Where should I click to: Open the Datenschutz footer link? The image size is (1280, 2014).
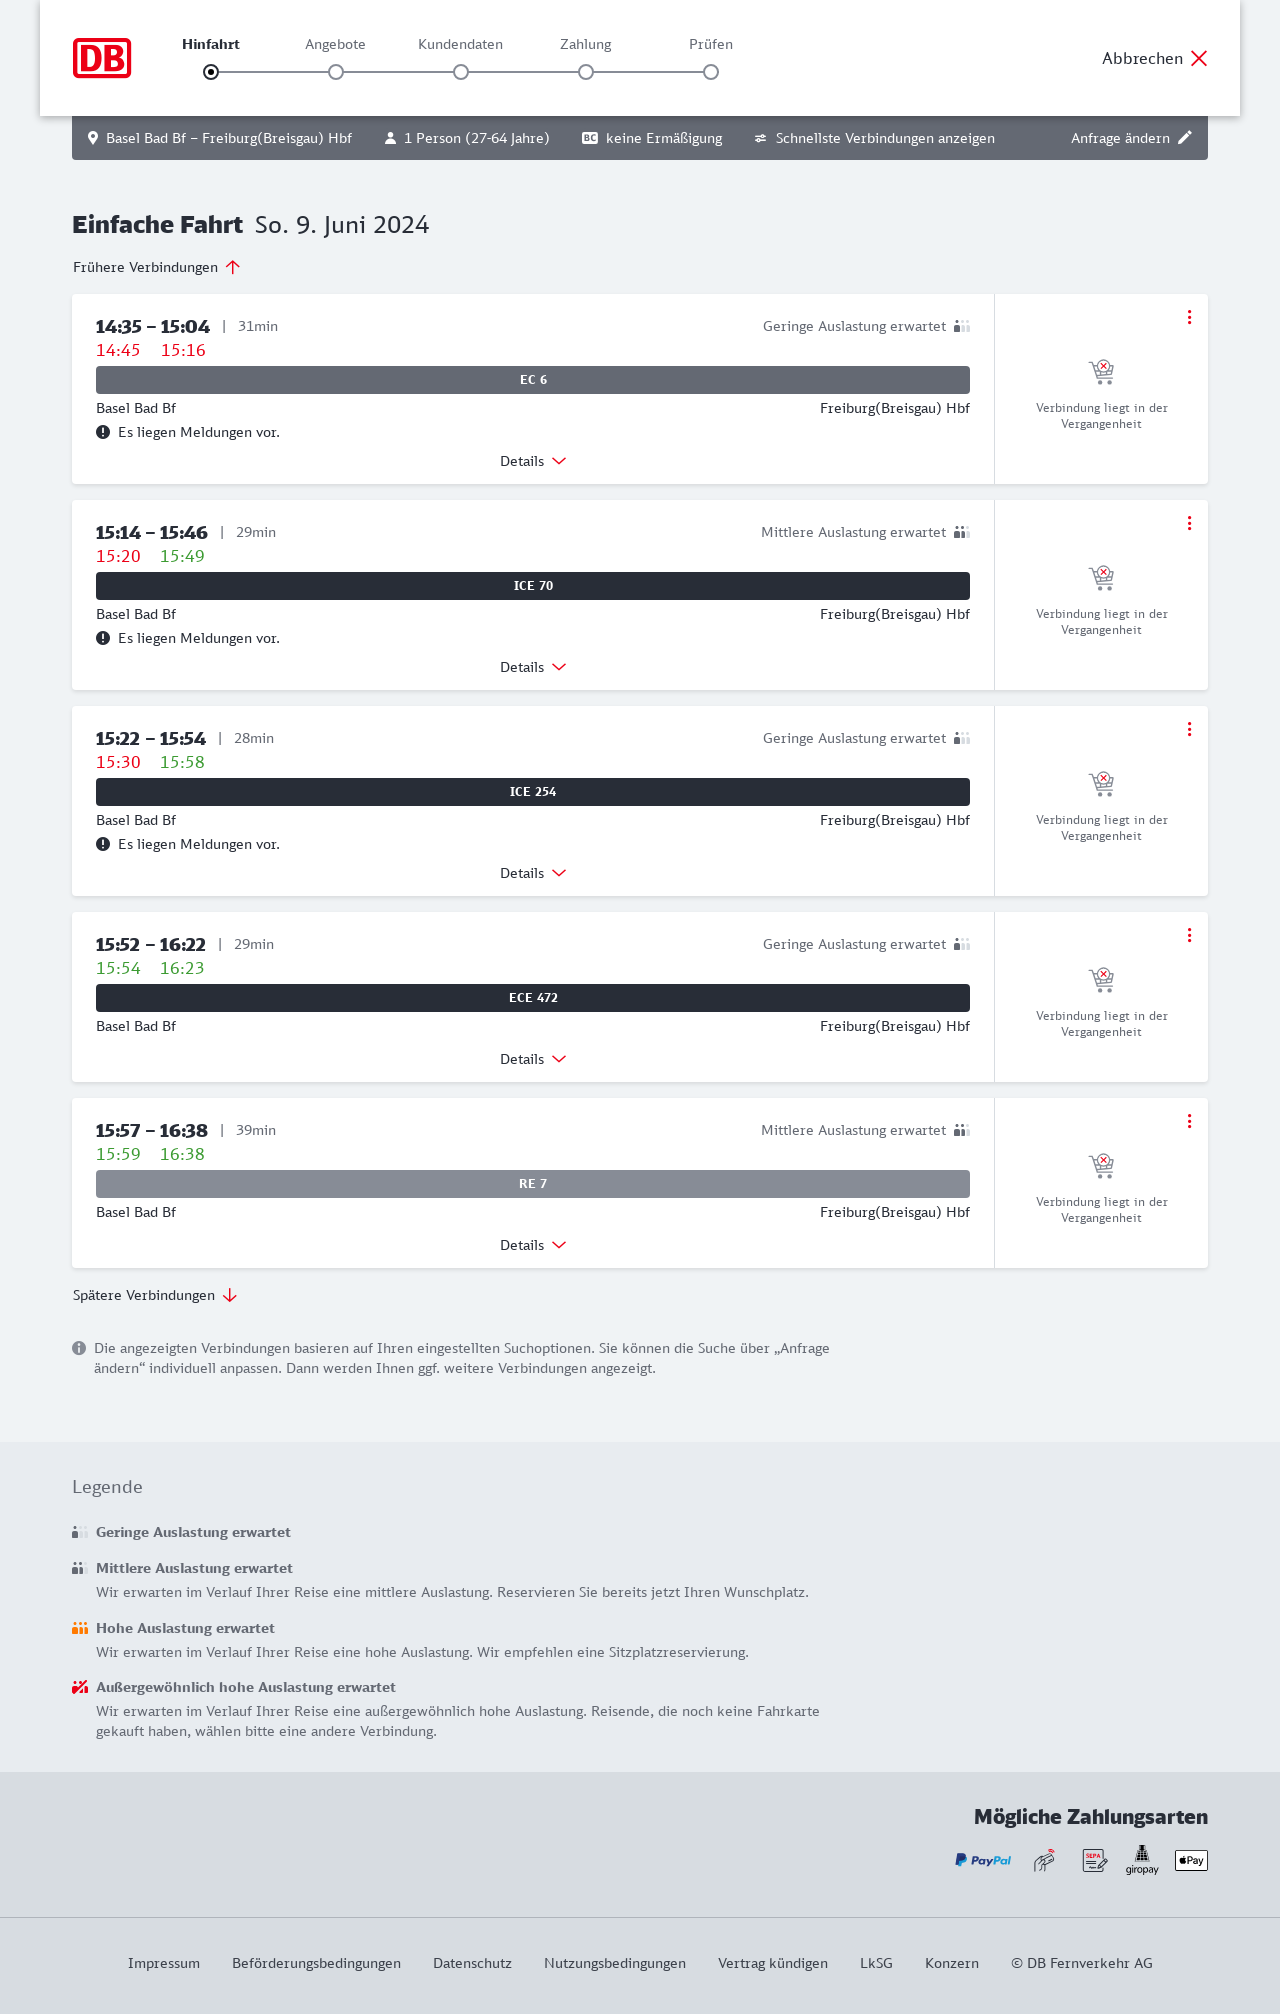(472, 1963)
